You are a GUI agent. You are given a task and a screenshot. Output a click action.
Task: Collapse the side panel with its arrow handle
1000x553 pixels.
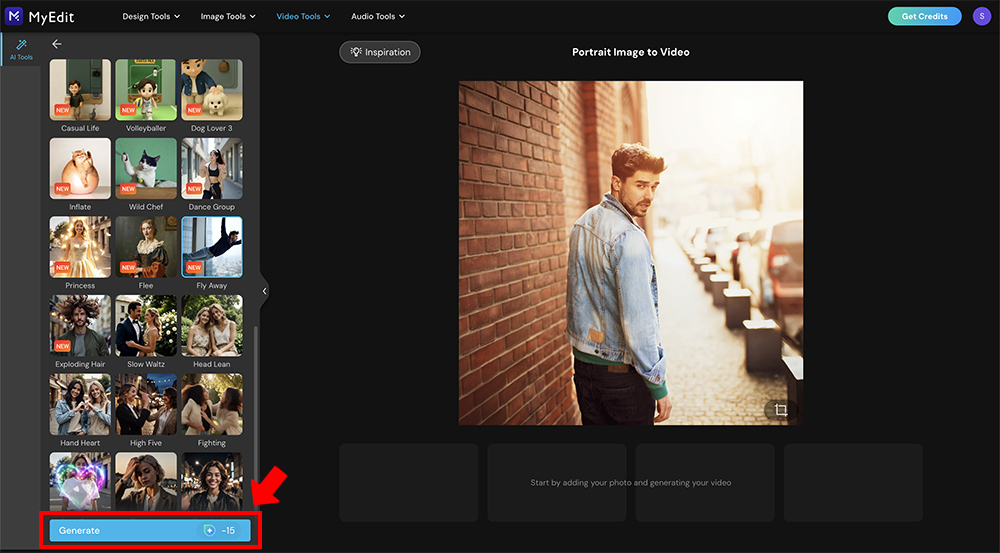(264, 291)
